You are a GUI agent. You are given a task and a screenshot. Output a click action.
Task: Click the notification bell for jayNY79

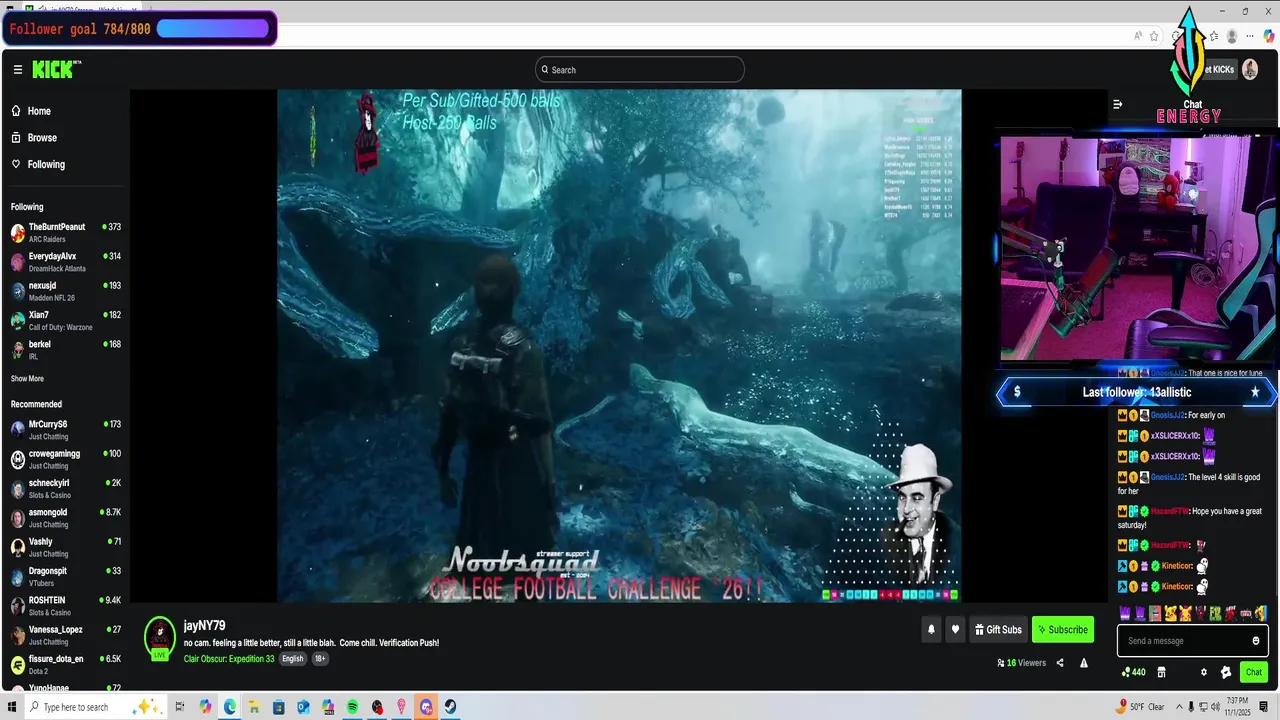(931, 630)
